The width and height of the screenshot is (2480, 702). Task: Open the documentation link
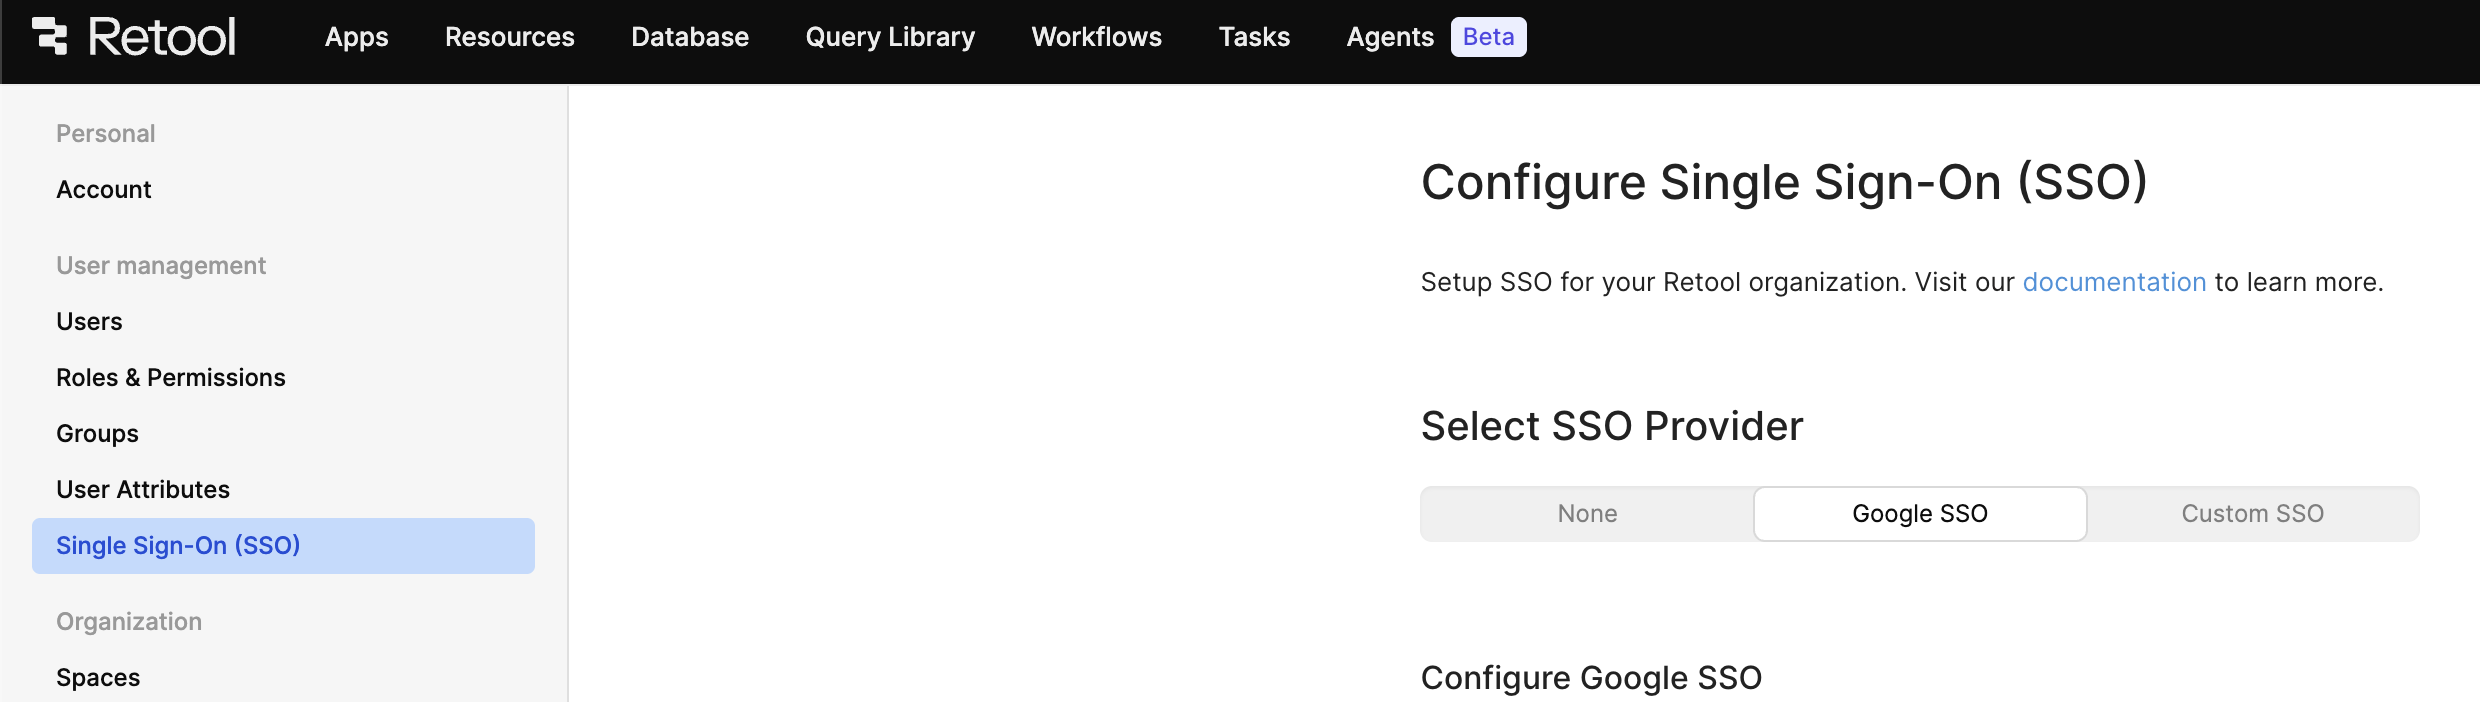[x=2113, y=282]
